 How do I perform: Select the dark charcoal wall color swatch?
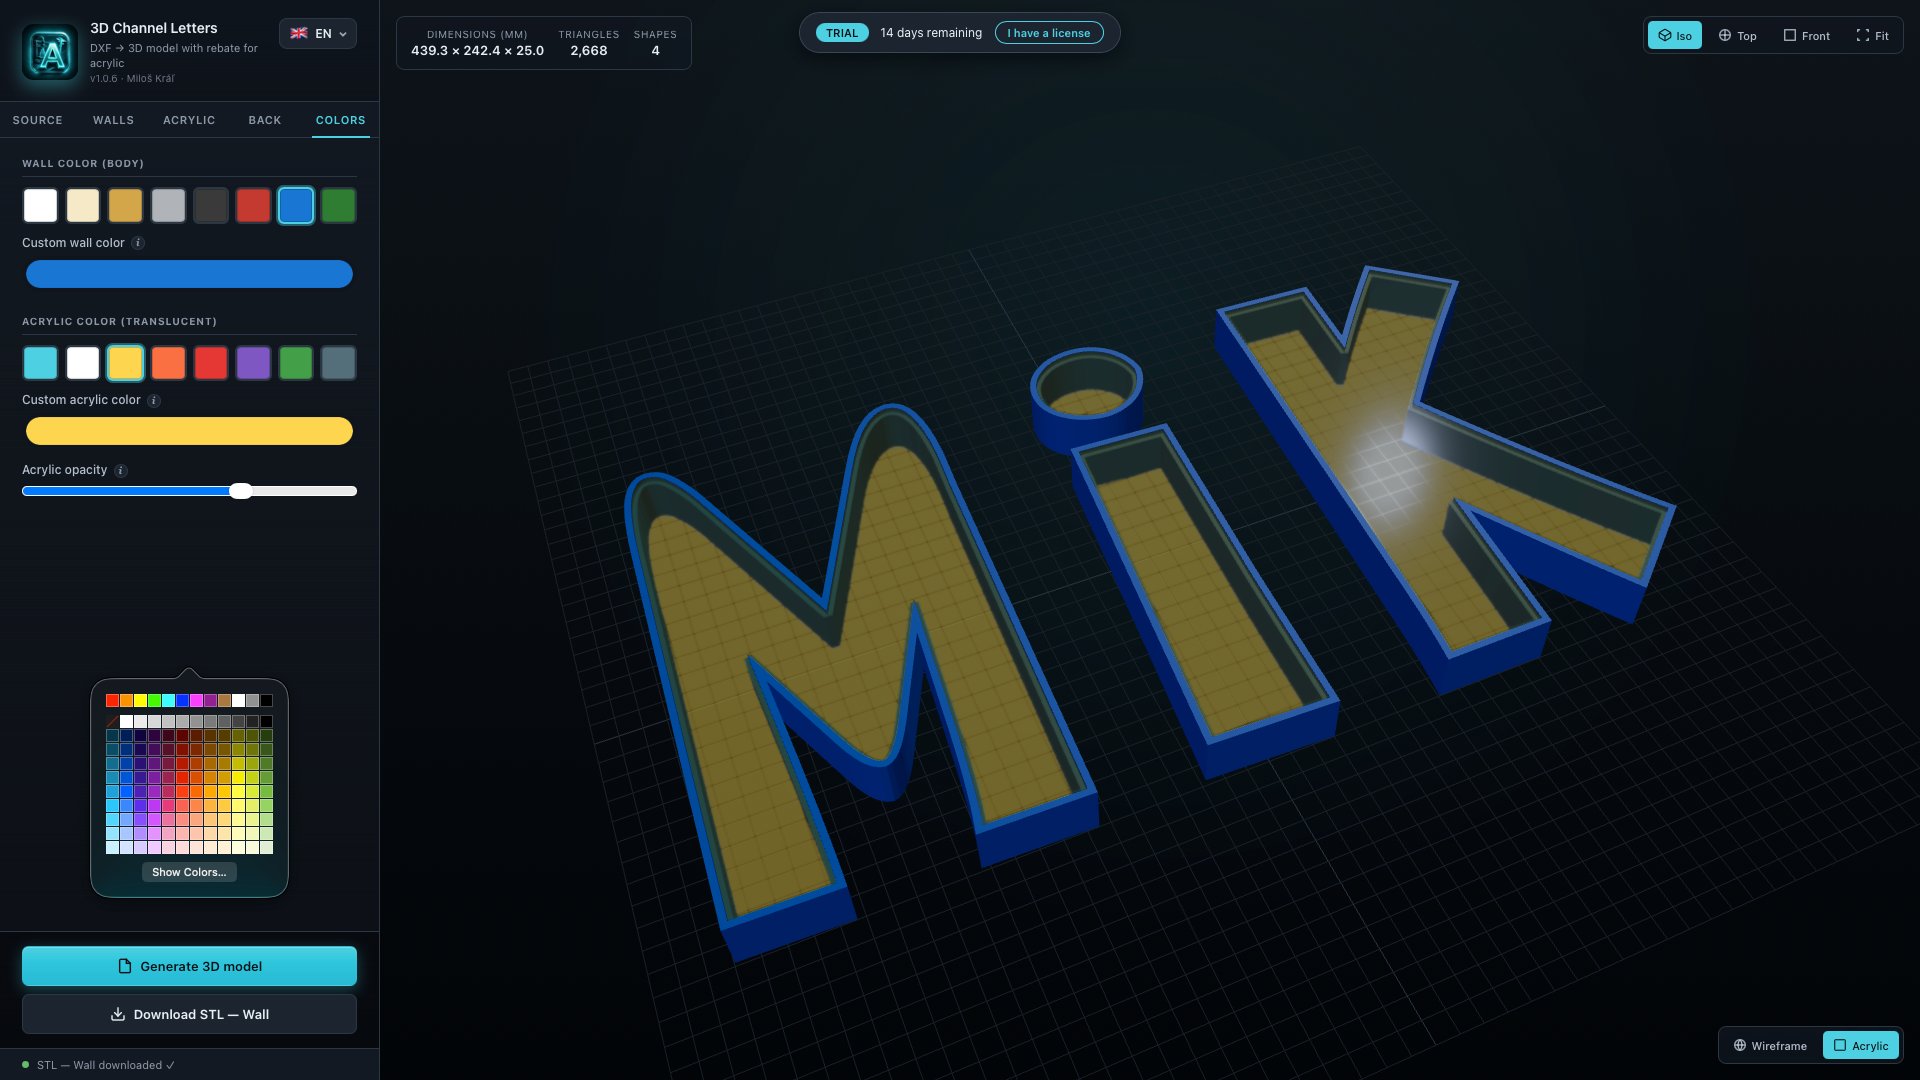click(211, 205)
